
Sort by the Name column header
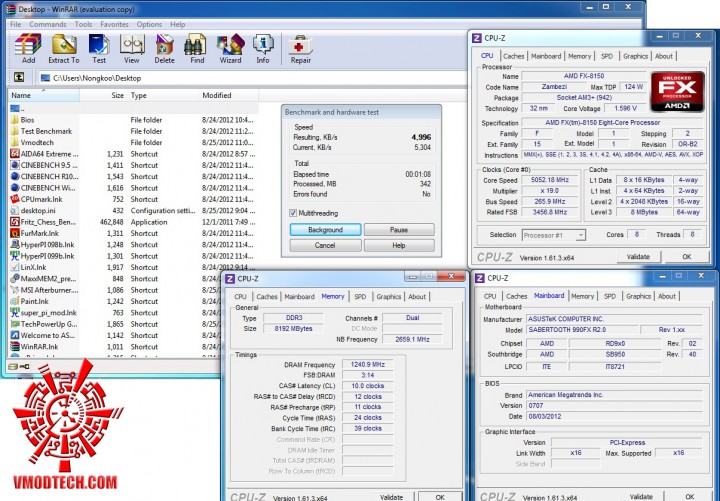coord(44,95)
